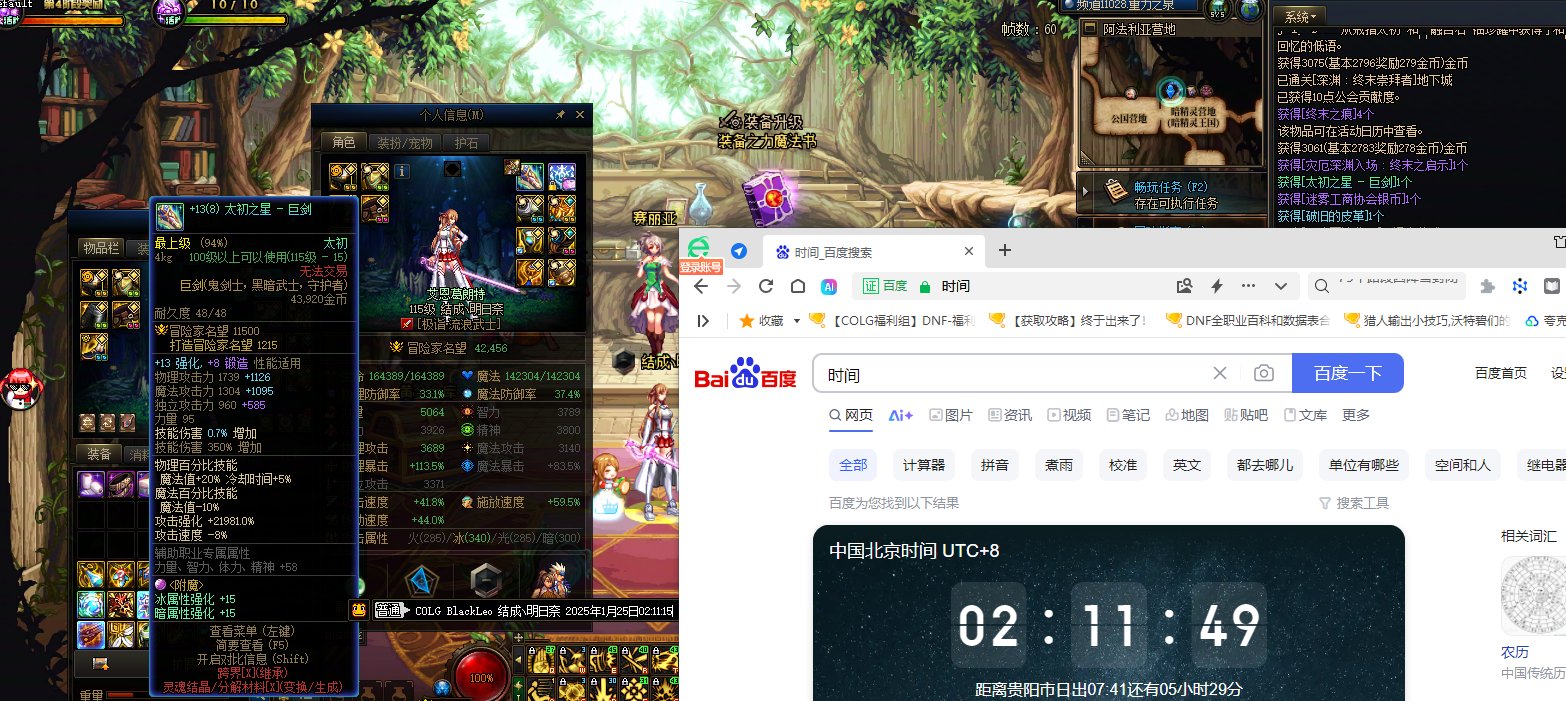Open the 农历 related term

point(1515,652)
